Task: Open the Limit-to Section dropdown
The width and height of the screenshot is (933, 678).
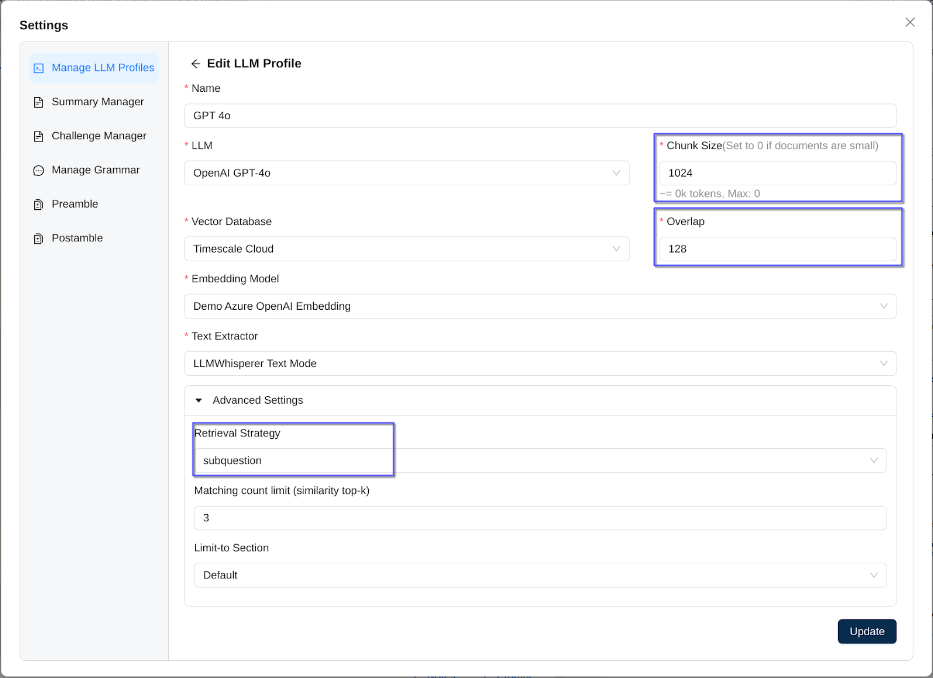Action: [x=540, y=575]
